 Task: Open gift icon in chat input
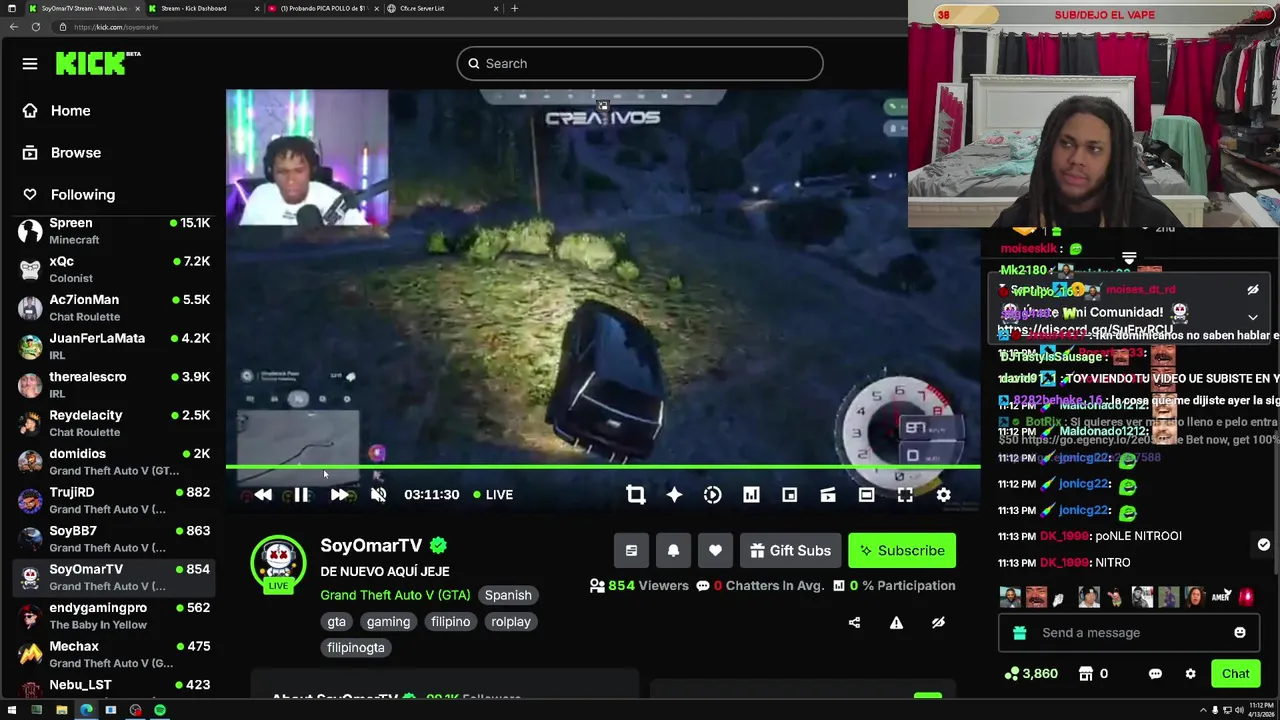(x=1019, y=632)
